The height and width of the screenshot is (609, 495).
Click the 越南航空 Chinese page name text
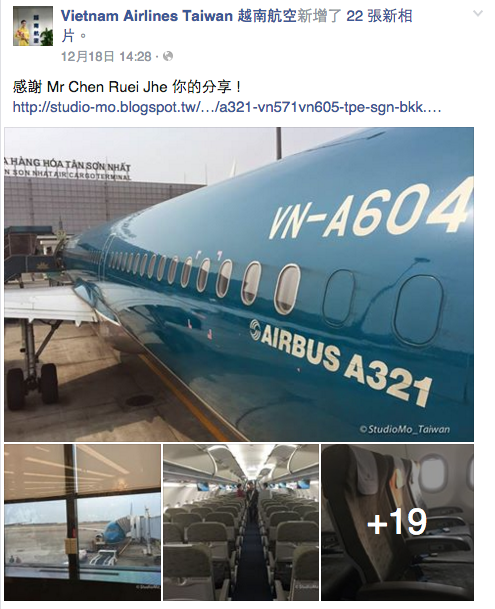(x=267, y=16)
